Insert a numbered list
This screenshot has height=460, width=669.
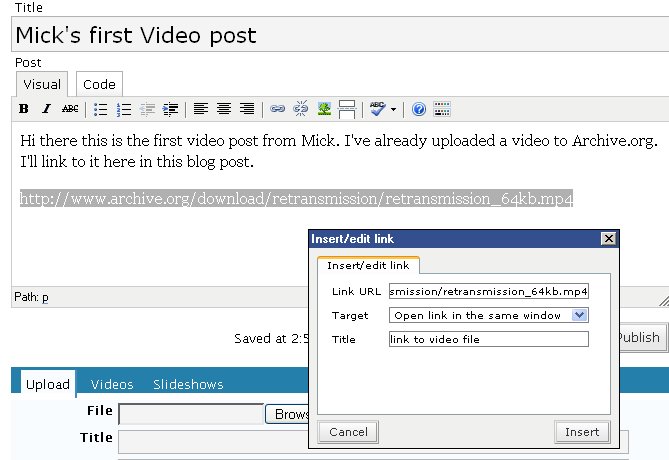pos(124,109)
